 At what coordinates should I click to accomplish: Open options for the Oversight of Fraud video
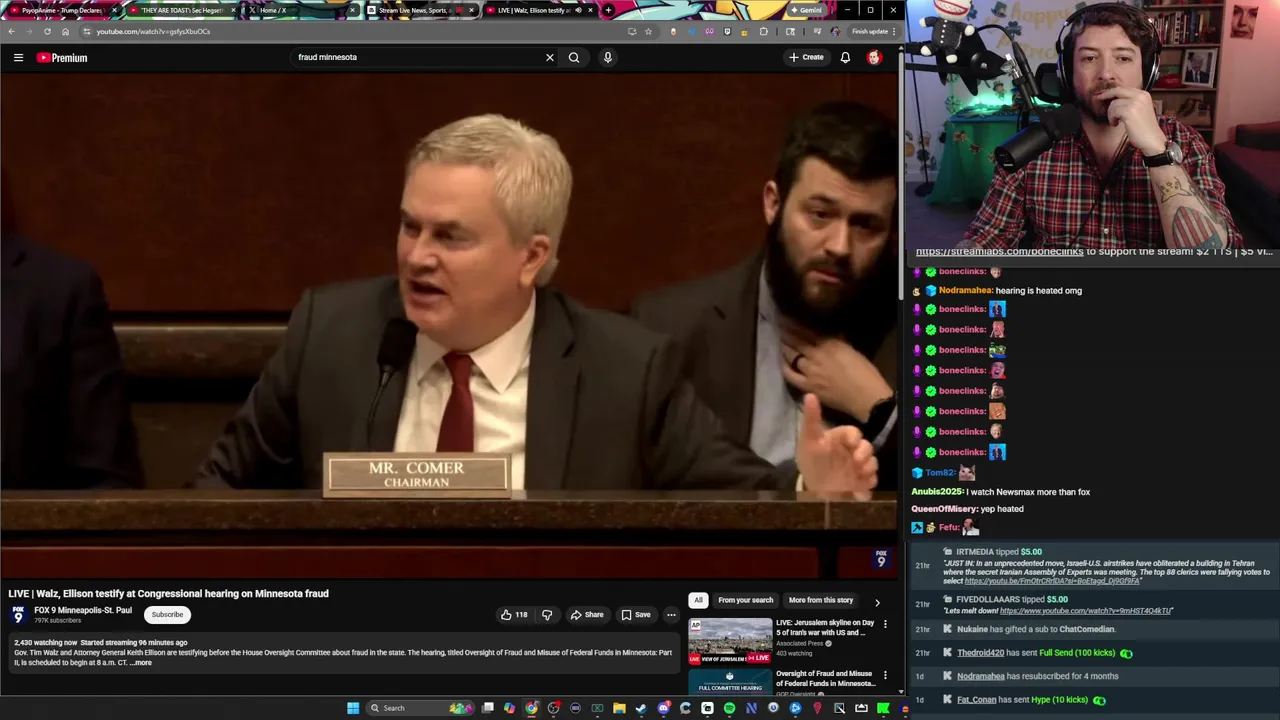tap(885, 675)
